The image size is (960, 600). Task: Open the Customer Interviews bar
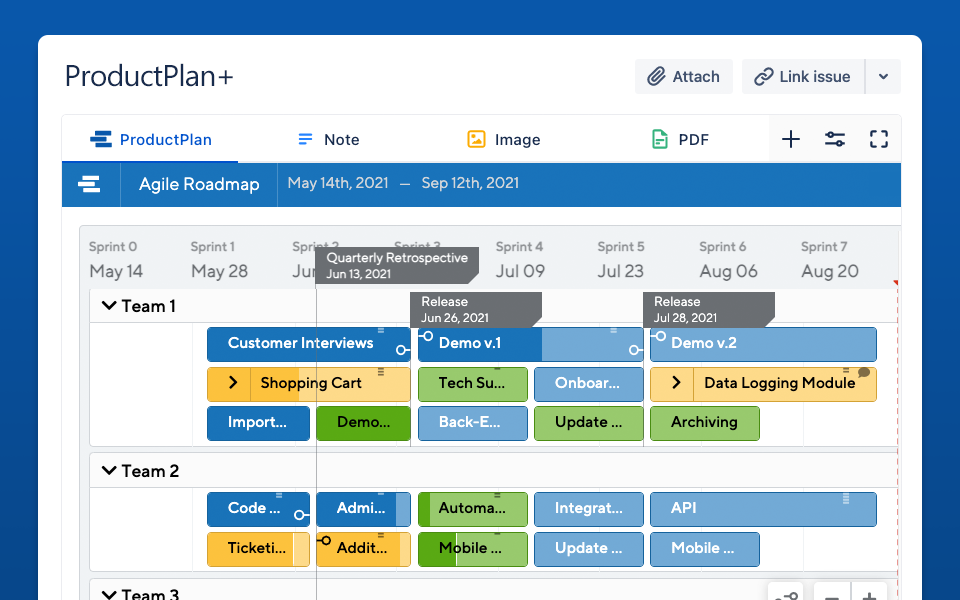click(309, 344)
